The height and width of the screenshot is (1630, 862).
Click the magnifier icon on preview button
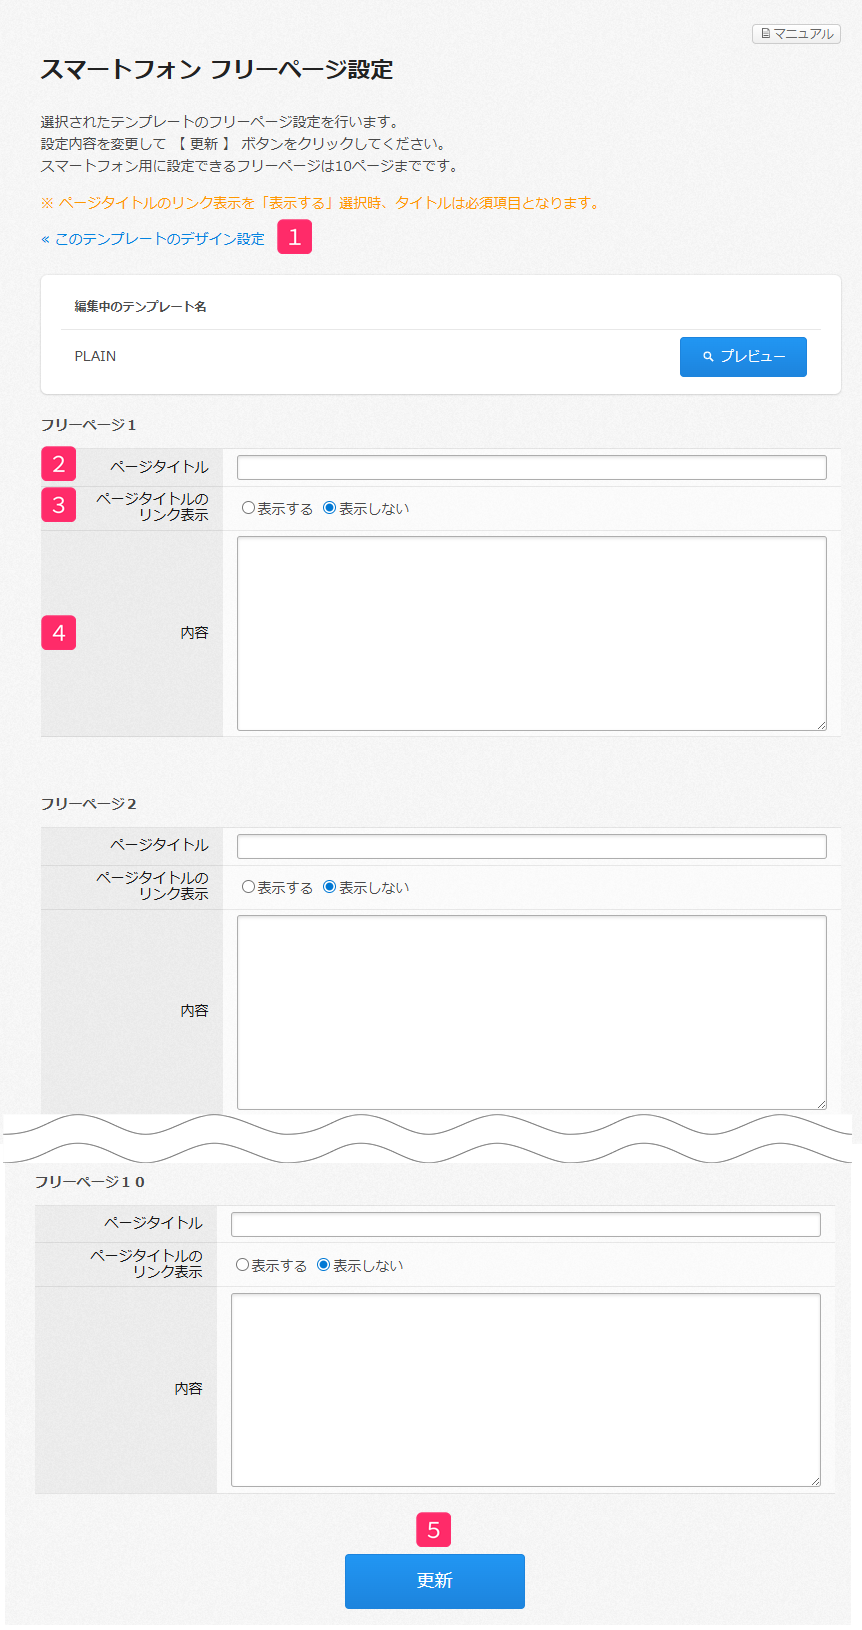point(708,357)
